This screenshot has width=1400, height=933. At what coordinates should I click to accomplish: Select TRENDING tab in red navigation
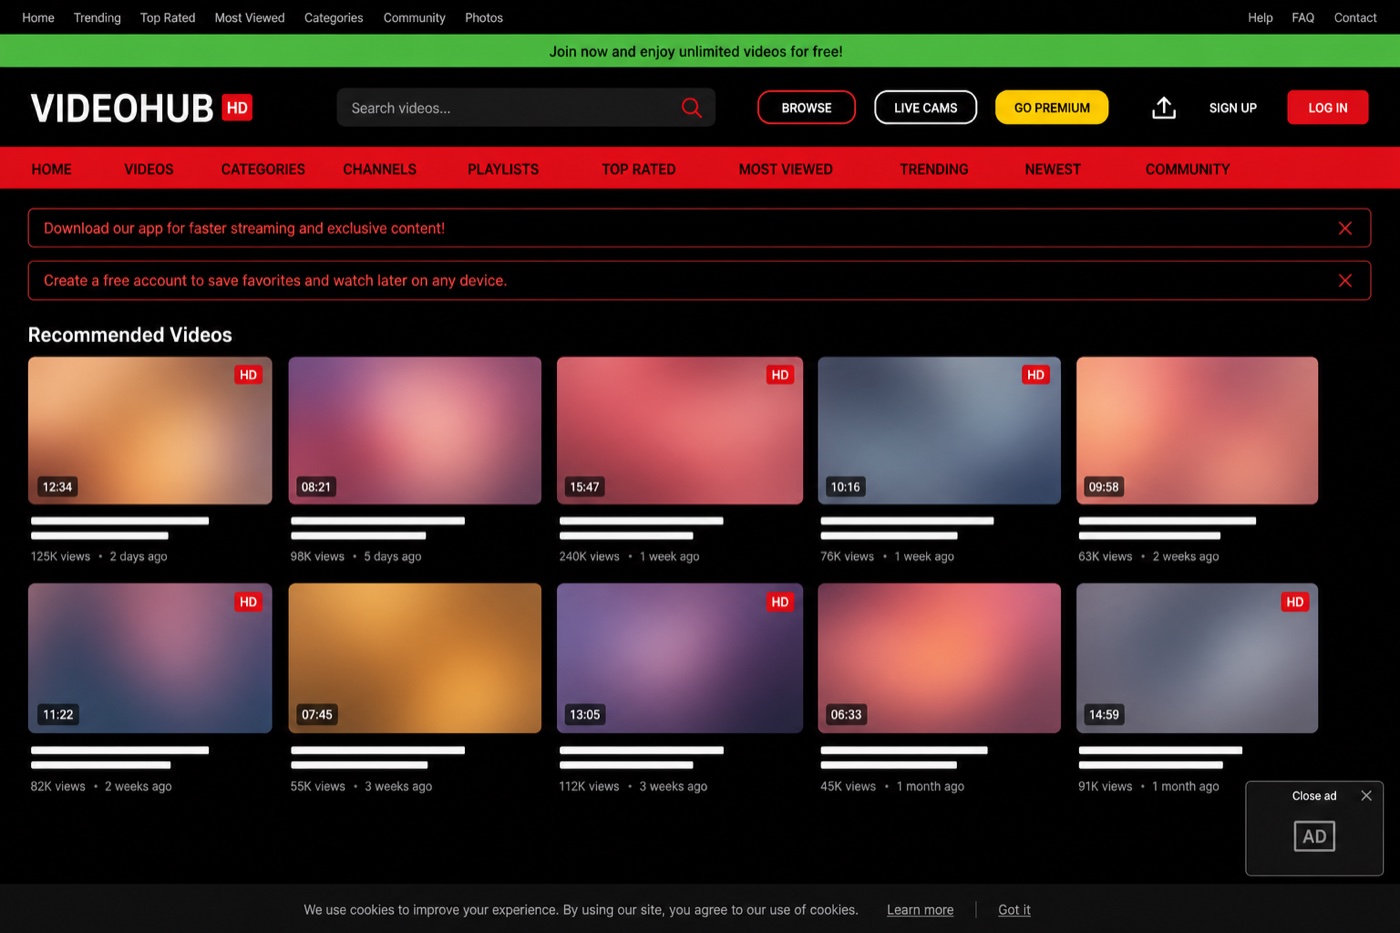pos(934,170)
